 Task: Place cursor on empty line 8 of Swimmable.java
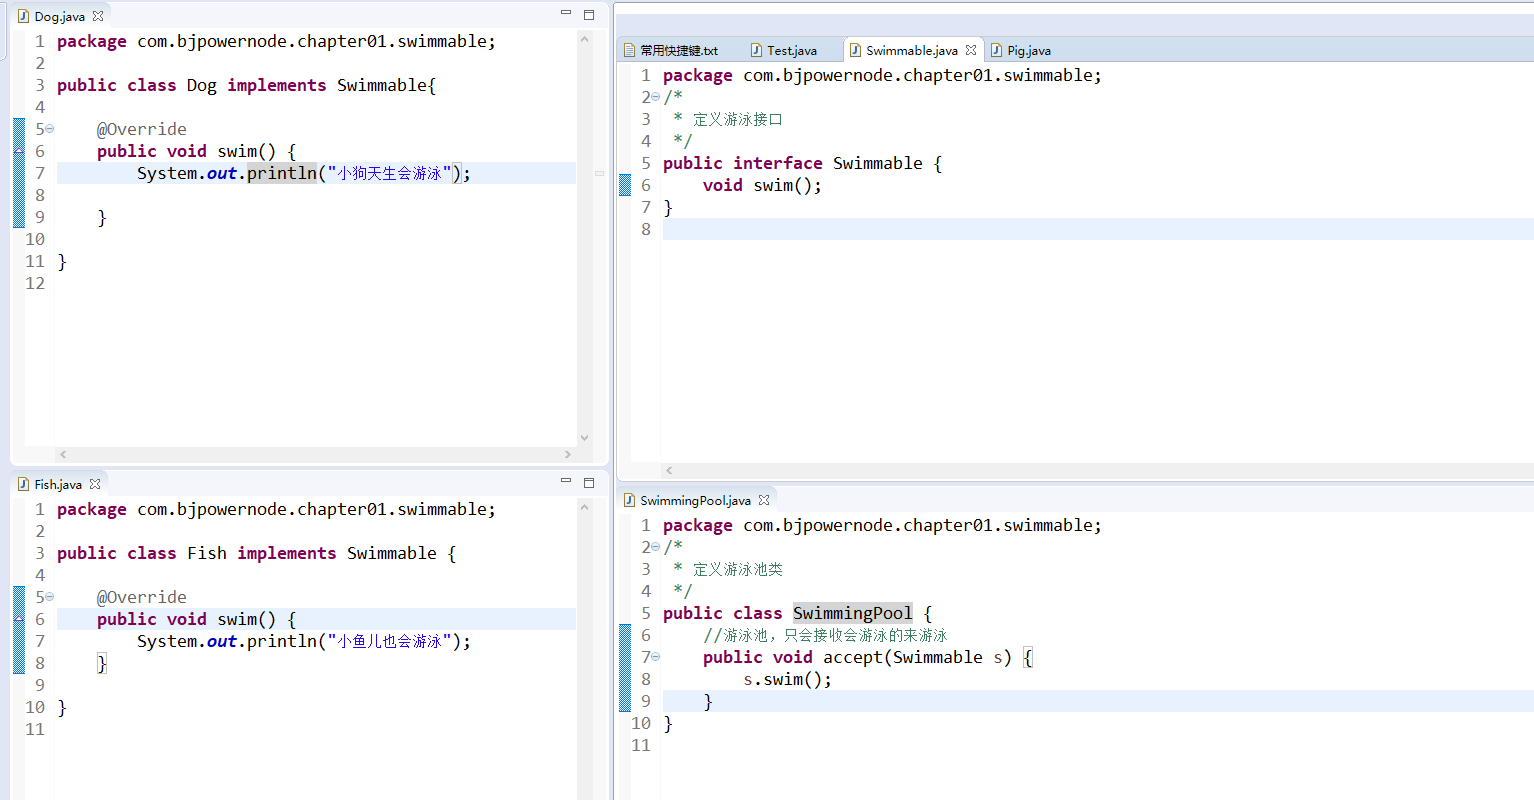pyautogui.click(x=1097, y=229)
